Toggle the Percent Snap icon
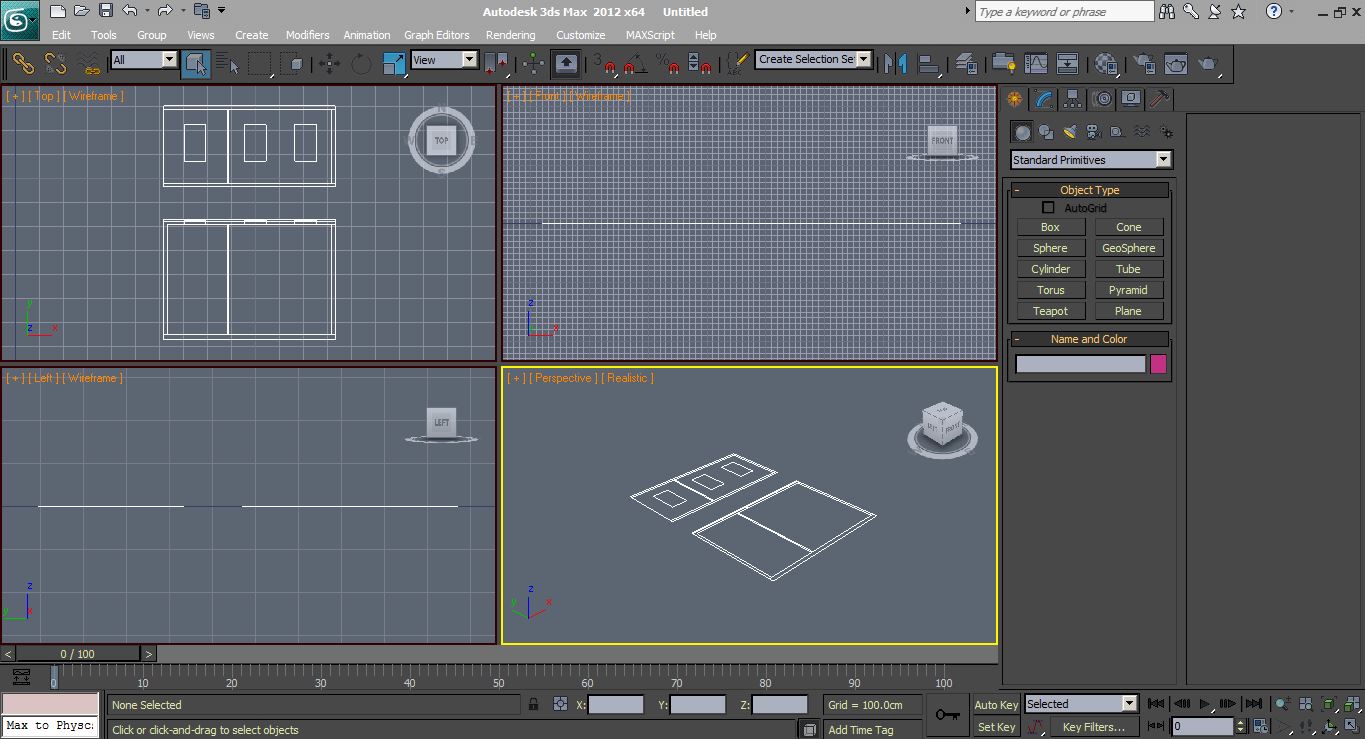This screenshot has height=739, width=1365. tap(667, 64)
